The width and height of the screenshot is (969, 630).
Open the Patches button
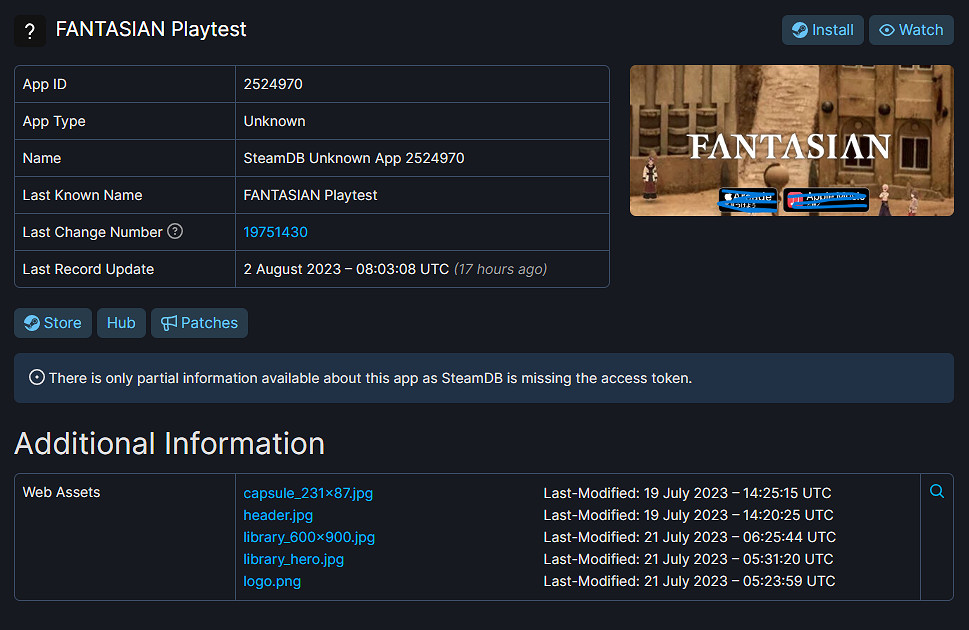[x=199, y=323]
